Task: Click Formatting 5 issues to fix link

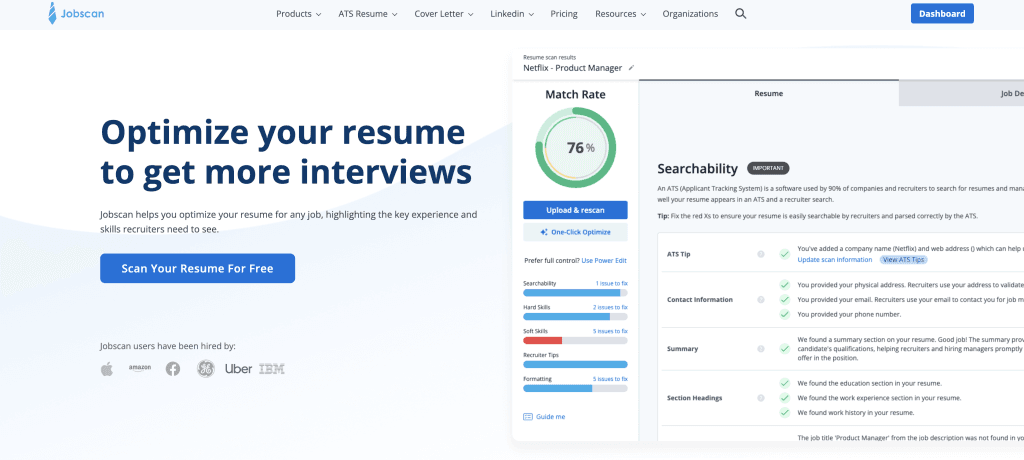Action: [610, 379]
